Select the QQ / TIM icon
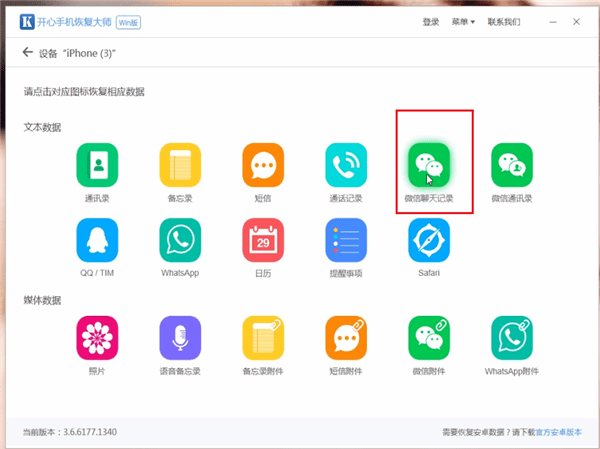Screen dimensions: 600x449 [98, 240]
